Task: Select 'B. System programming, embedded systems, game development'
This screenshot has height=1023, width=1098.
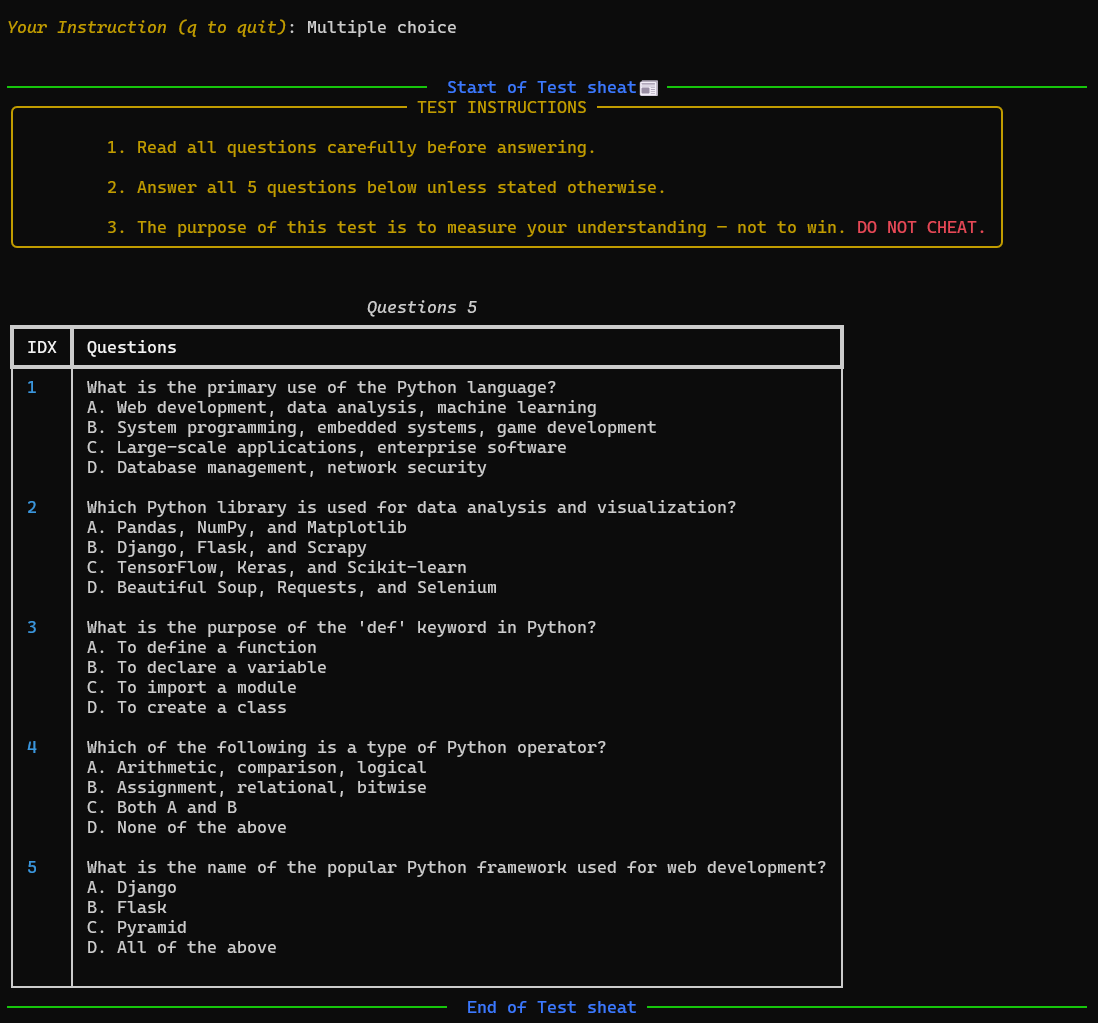Action: (372, 428)
